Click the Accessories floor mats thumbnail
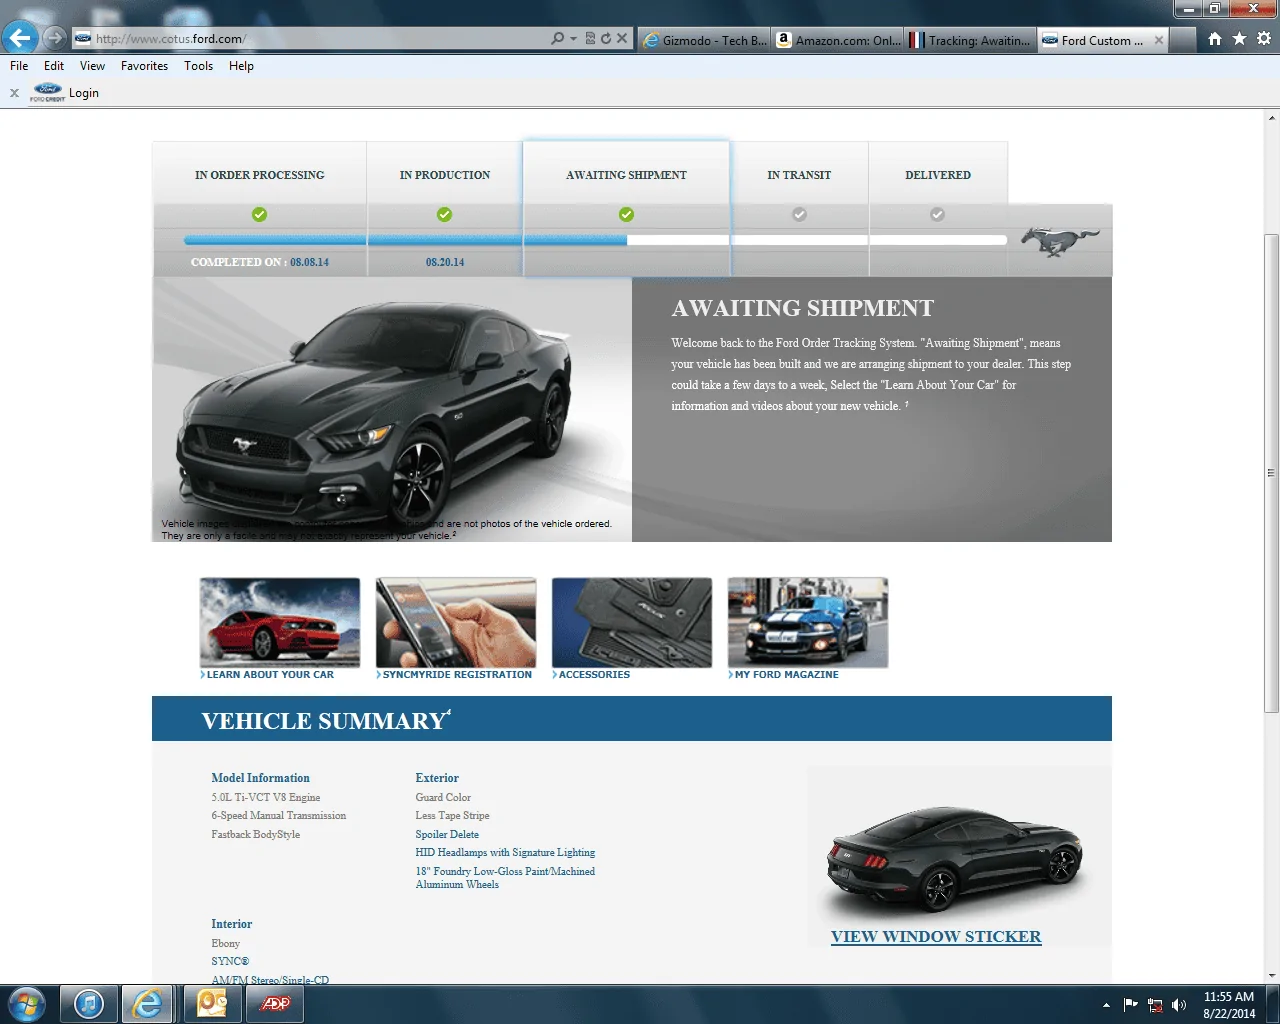 click(632, 622)
